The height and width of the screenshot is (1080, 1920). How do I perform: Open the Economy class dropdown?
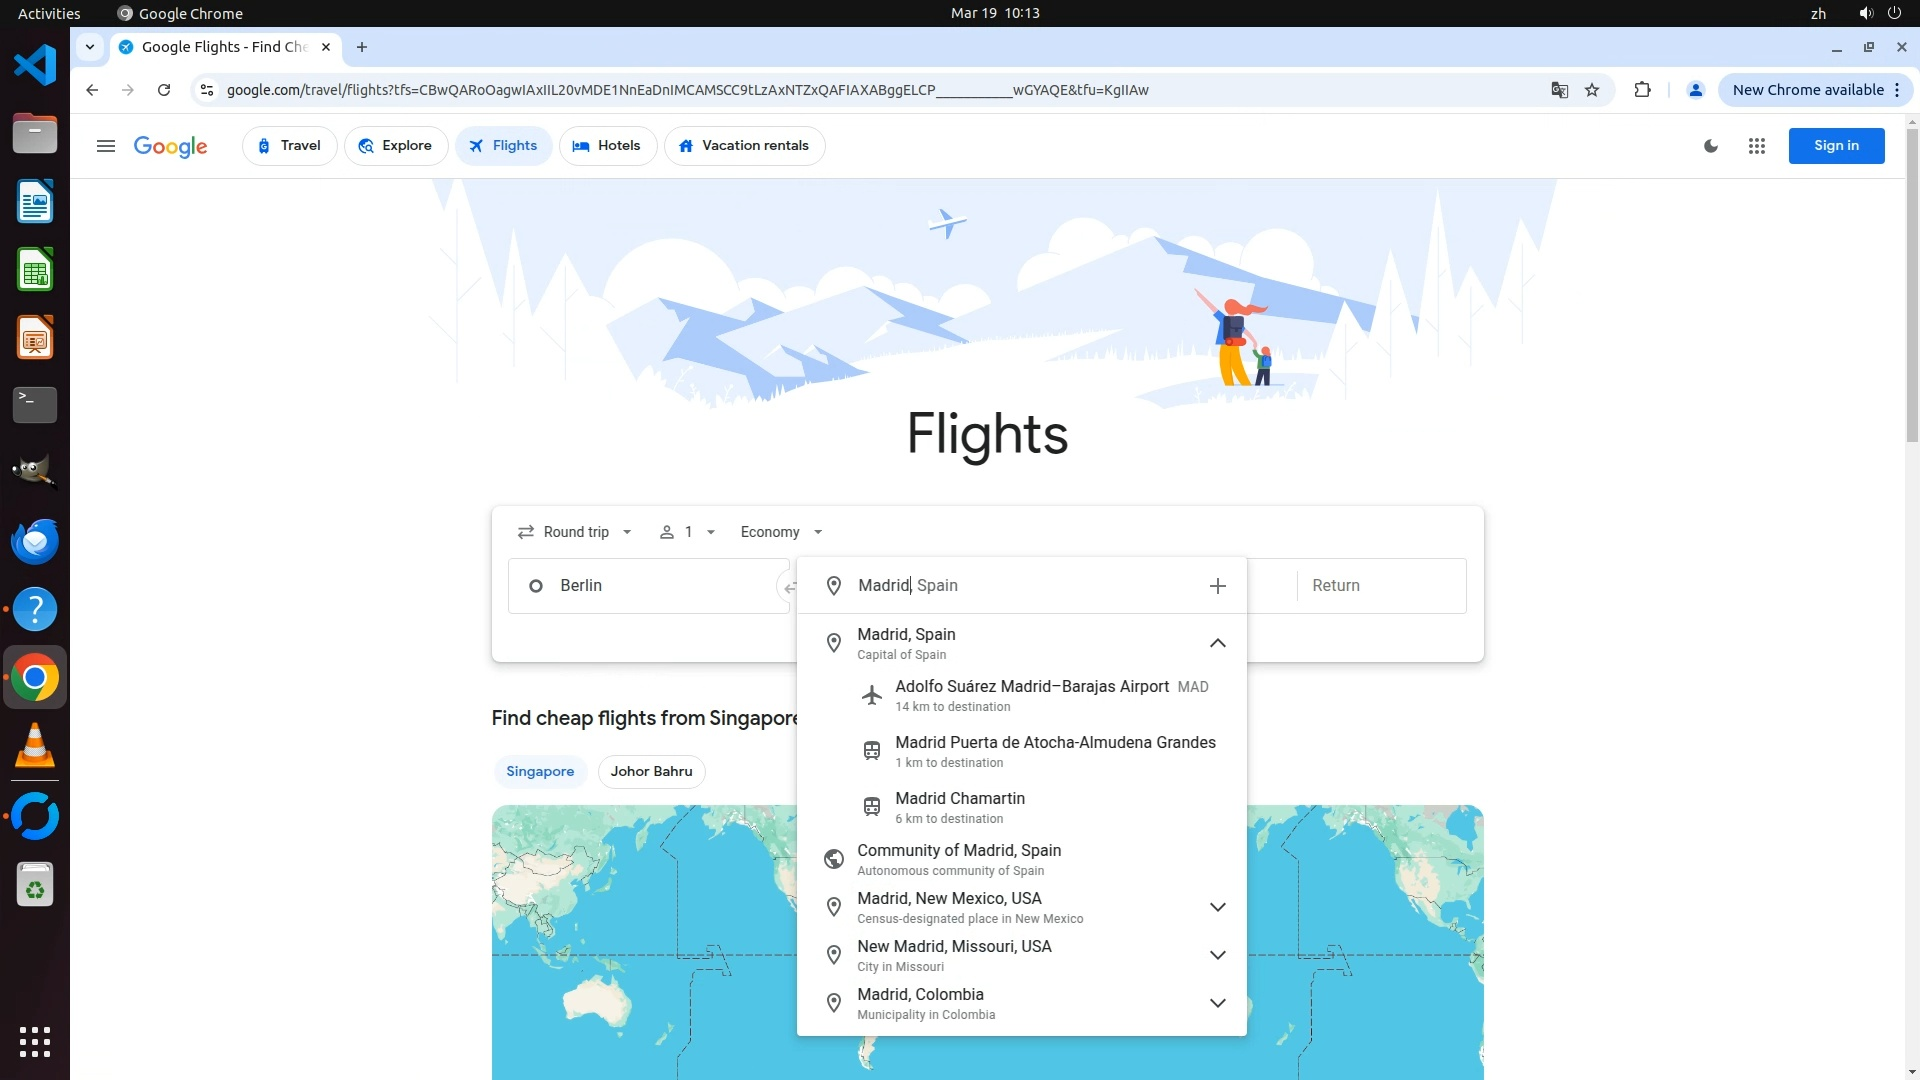coord(781,532)
